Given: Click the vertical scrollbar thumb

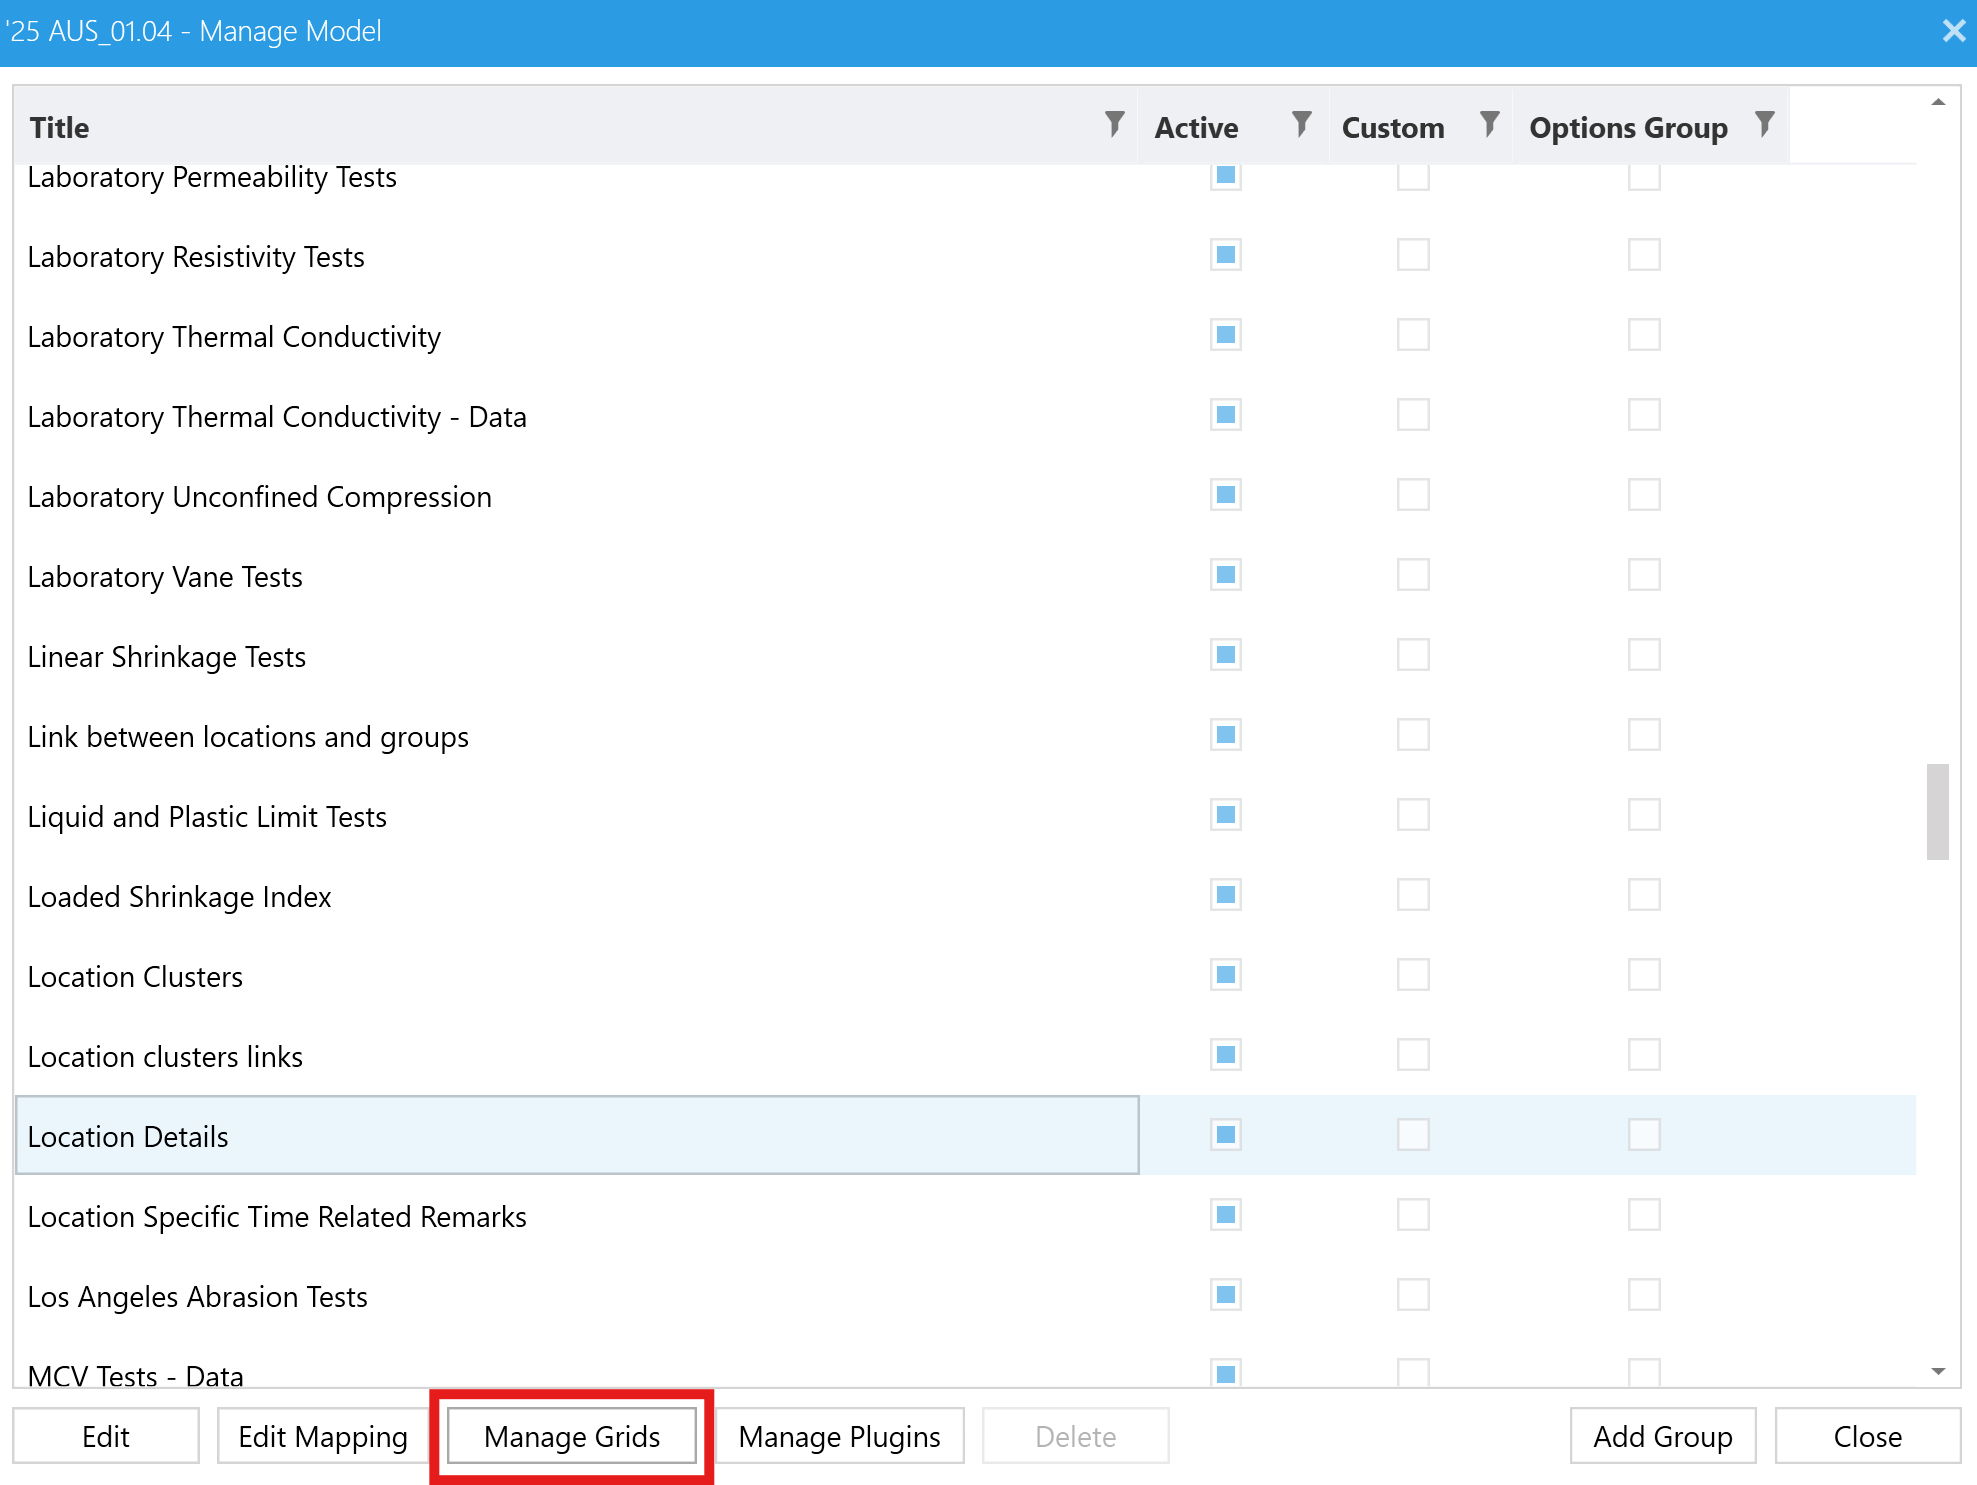Looking at the screenshot, I should point(1937,811).
